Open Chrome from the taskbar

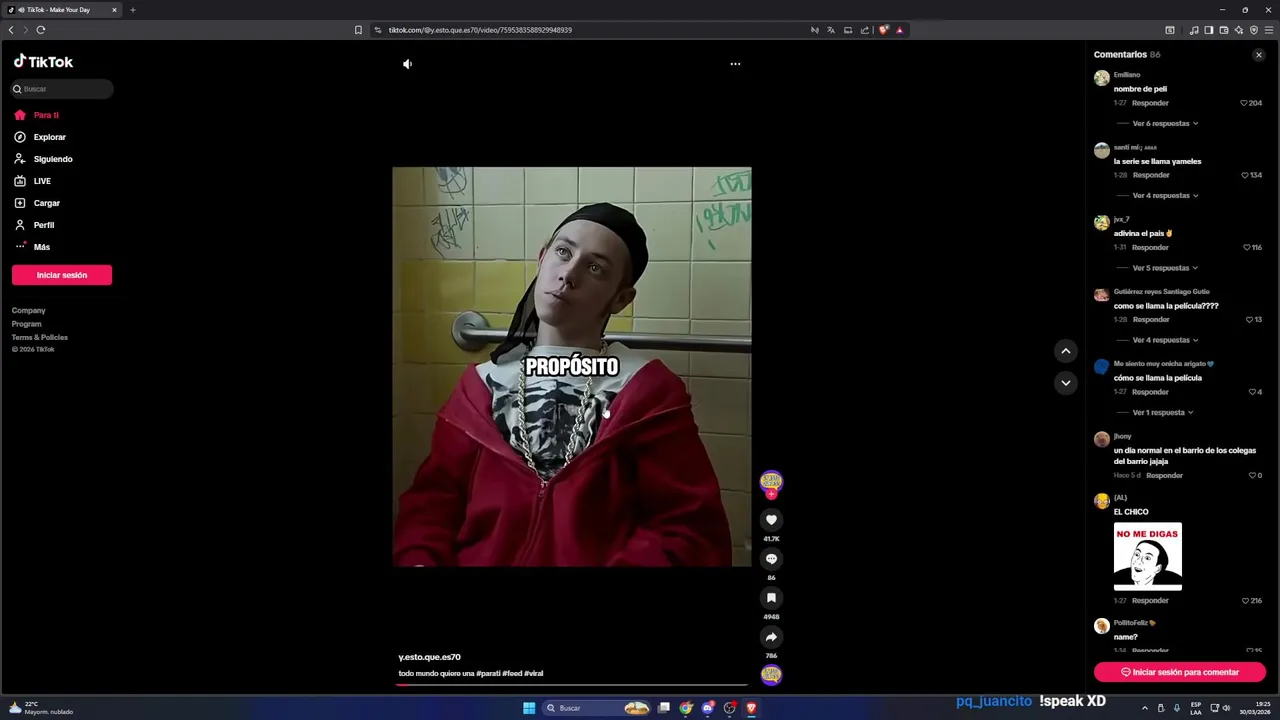point(686,708)
